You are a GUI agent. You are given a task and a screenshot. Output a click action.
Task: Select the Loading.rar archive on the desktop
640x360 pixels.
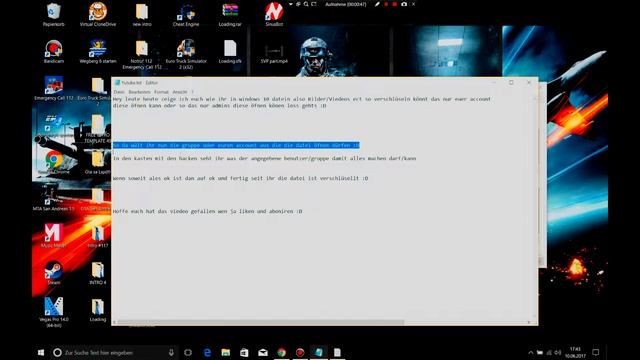pyautogui.click(x=230, y=14)
